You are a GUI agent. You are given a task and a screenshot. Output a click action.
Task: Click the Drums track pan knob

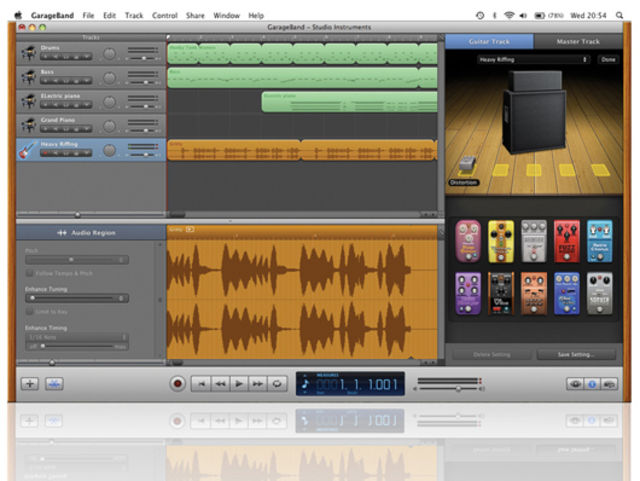(109, 54)
